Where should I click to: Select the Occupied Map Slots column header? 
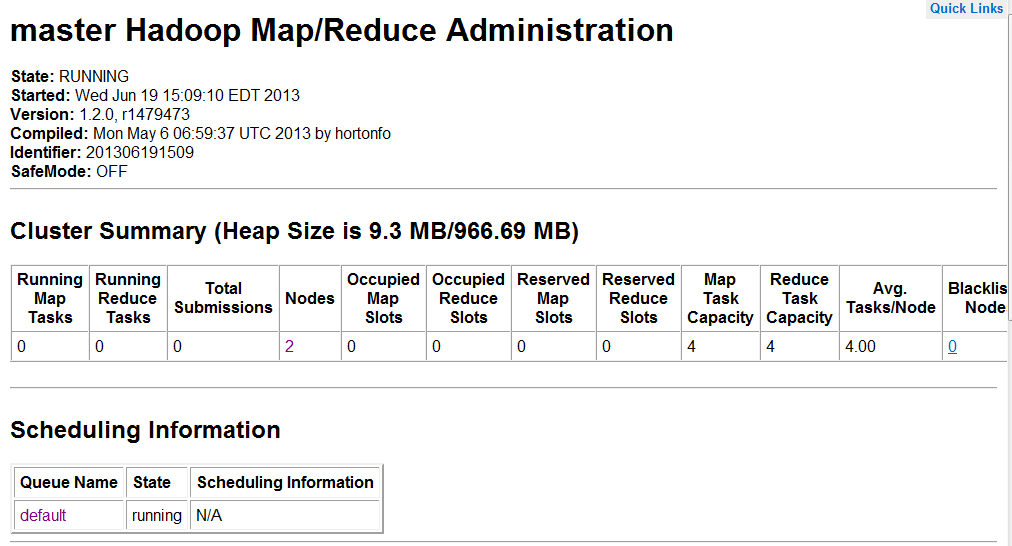(x=383, y=298)
